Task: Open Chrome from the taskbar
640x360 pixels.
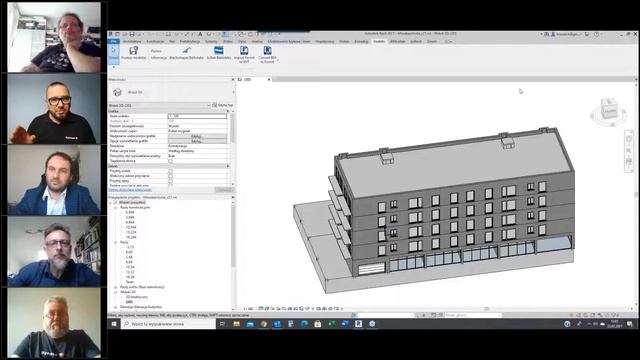Action: [264, 324]
